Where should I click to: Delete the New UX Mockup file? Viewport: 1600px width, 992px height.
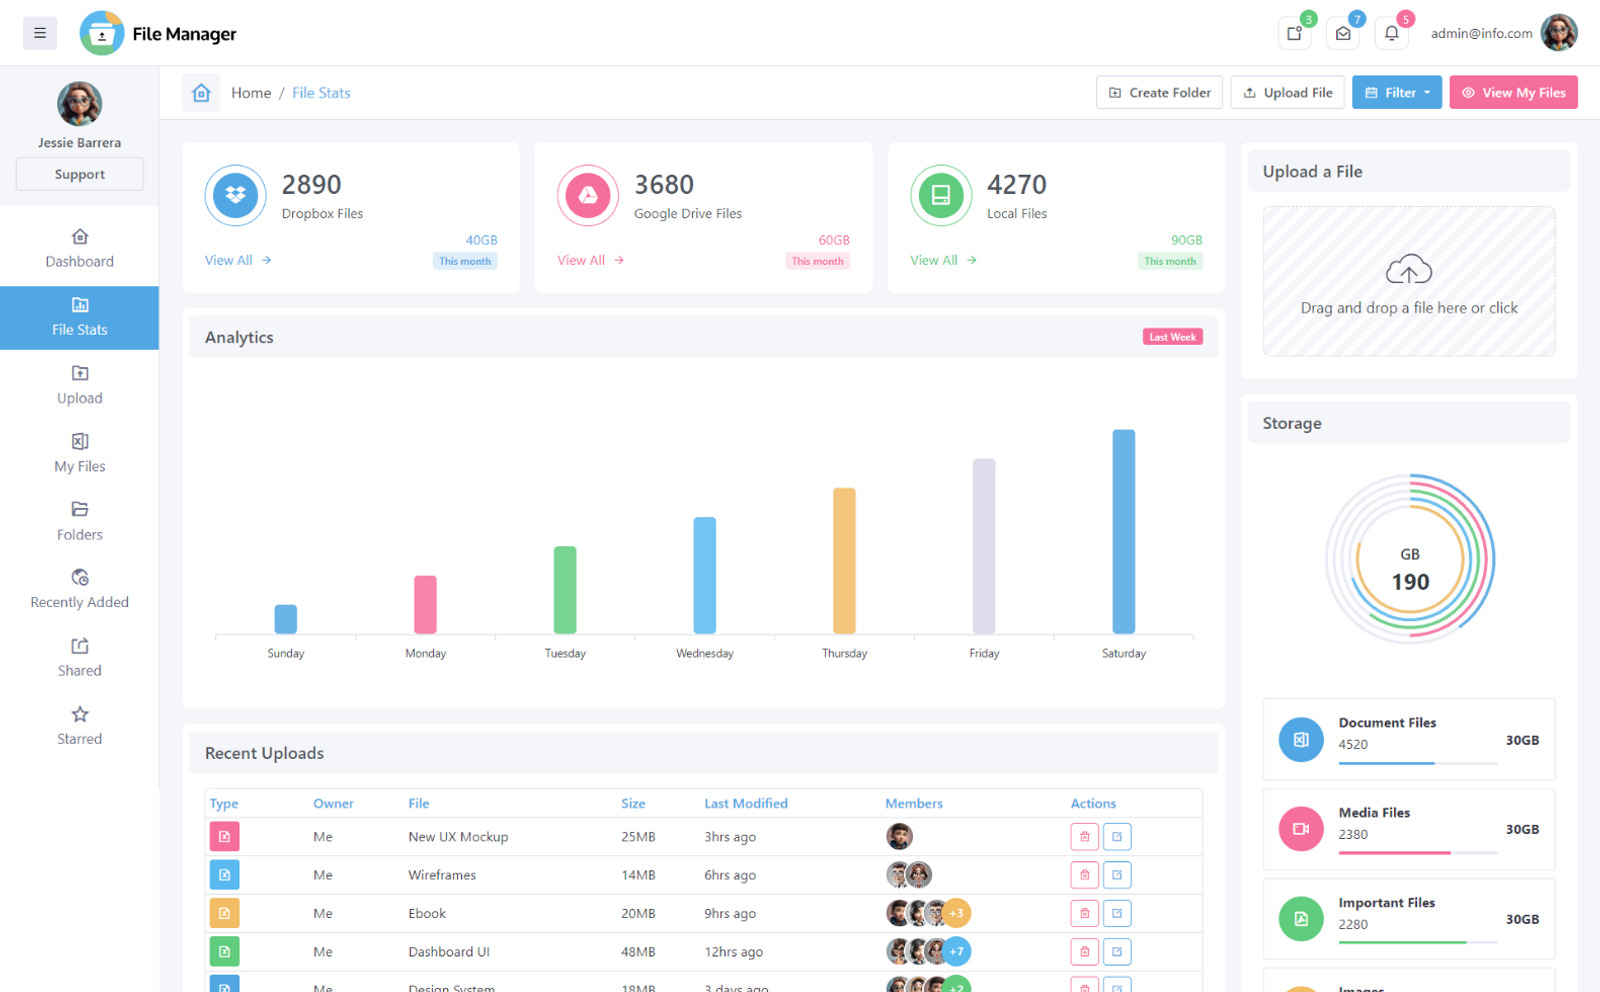(x=1085, y=836)
